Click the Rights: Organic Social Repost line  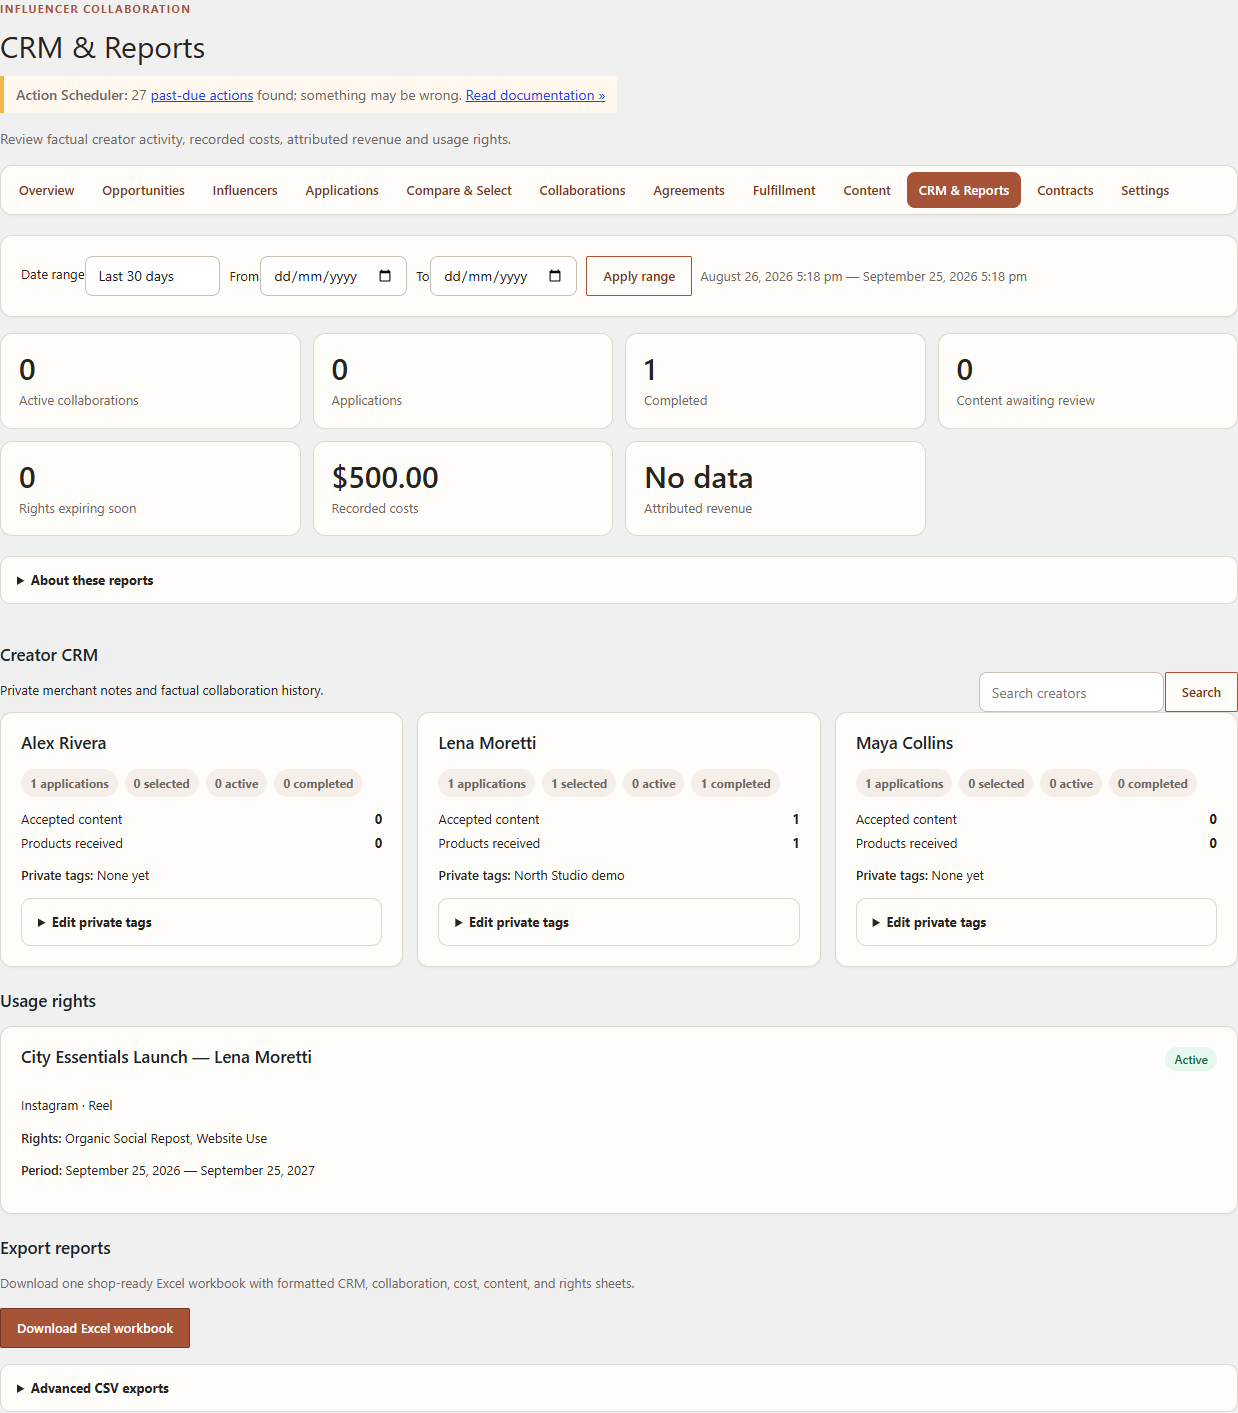[144, 1138]
